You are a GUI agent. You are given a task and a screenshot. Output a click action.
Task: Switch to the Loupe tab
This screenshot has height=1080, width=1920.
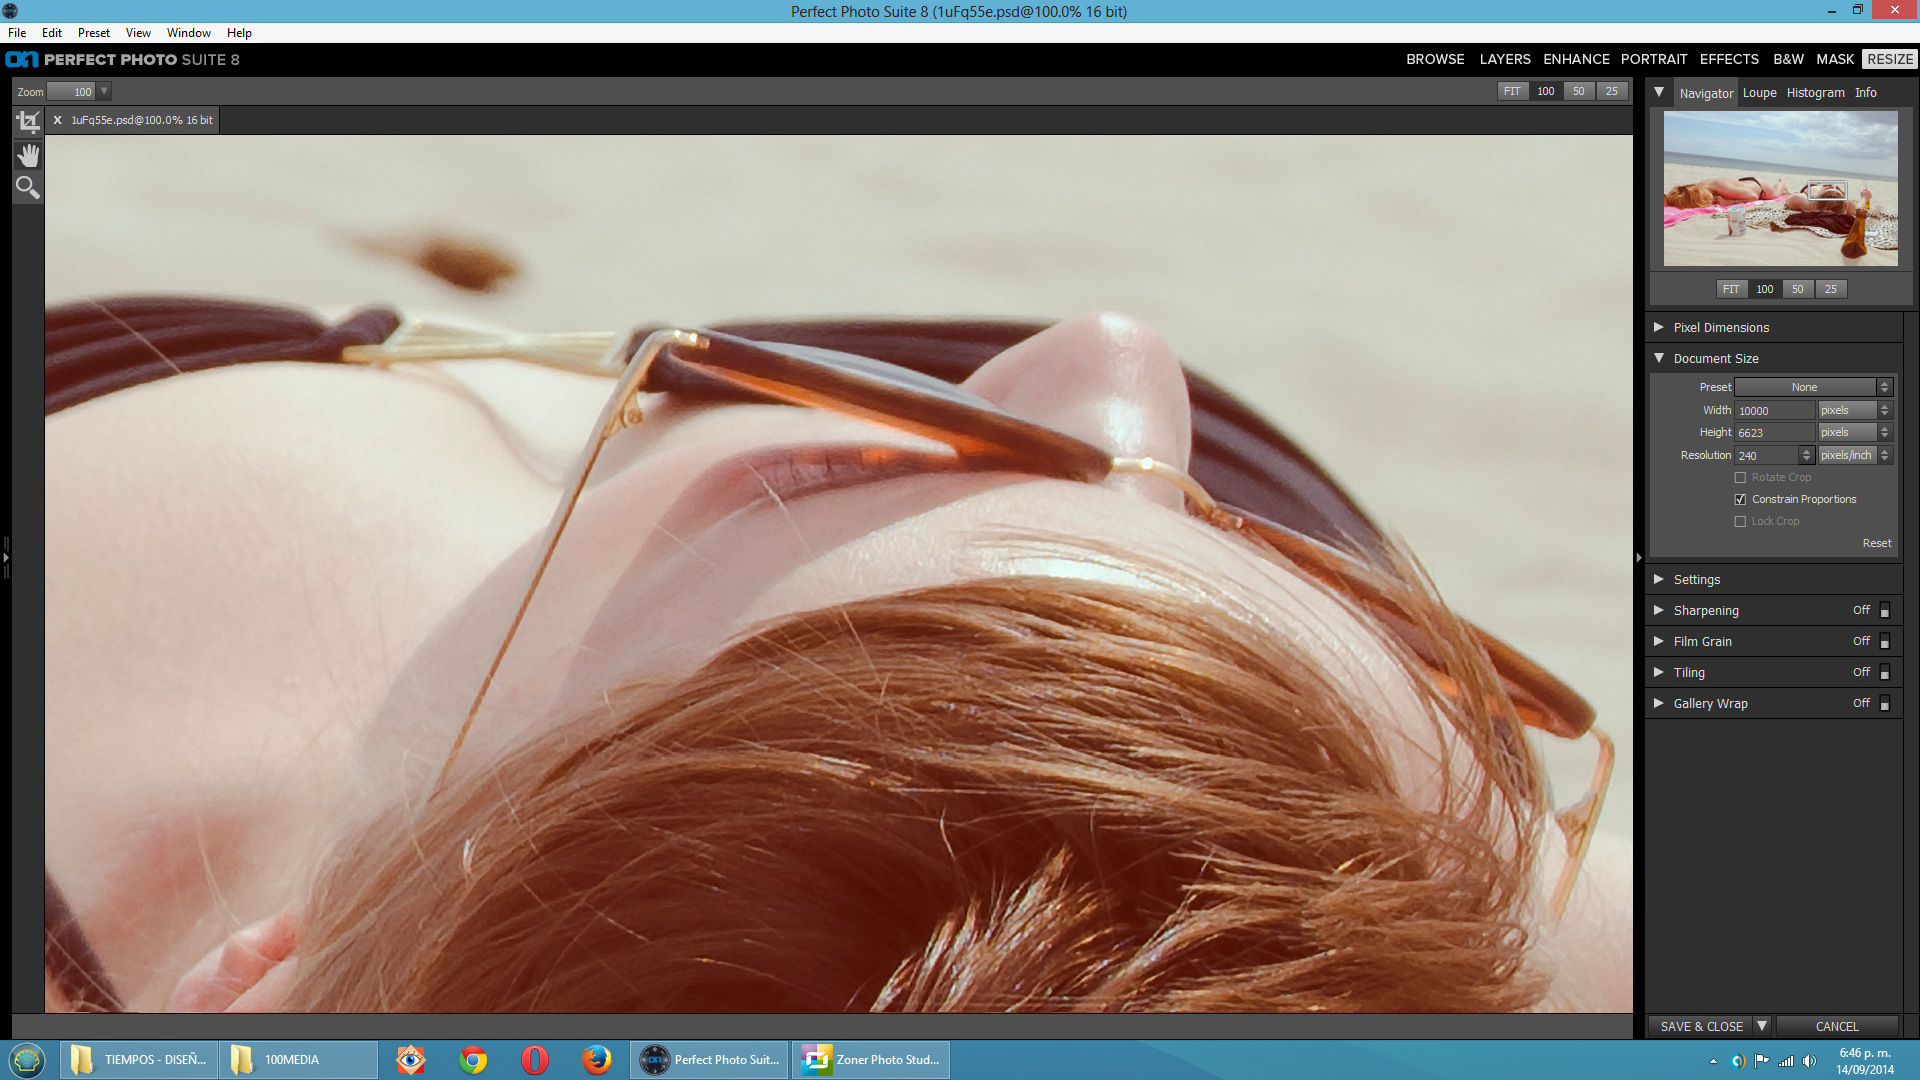pos(1759,93)
